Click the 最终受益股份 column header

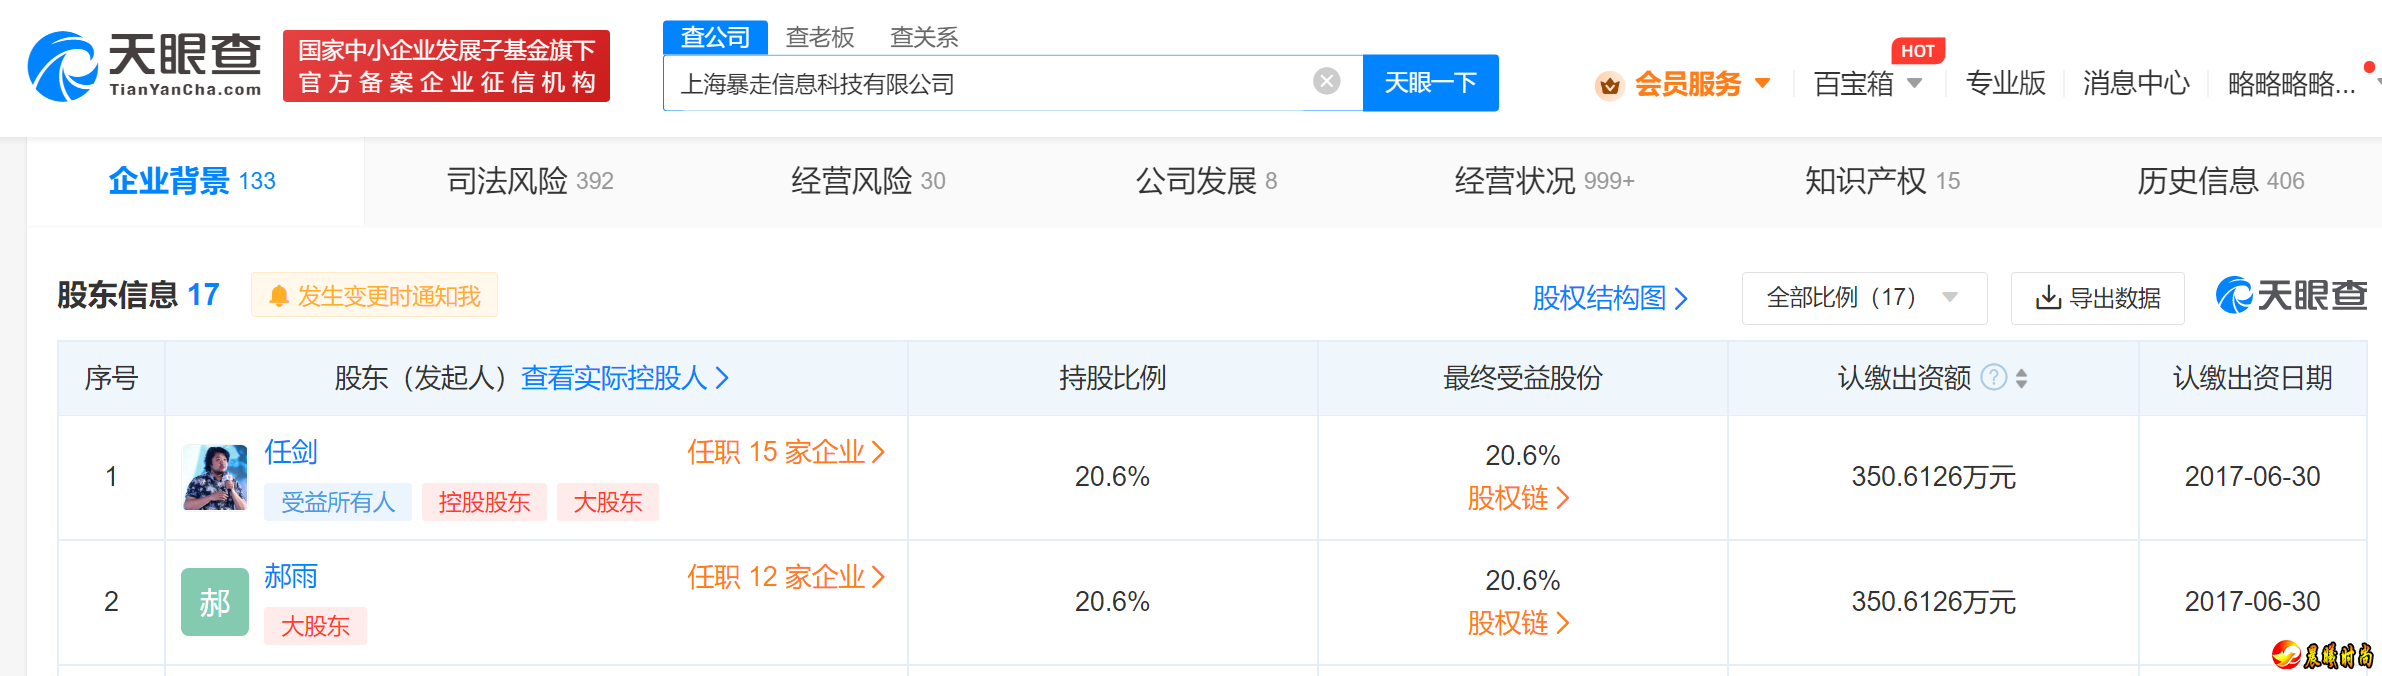click(x=1523, y=378)
